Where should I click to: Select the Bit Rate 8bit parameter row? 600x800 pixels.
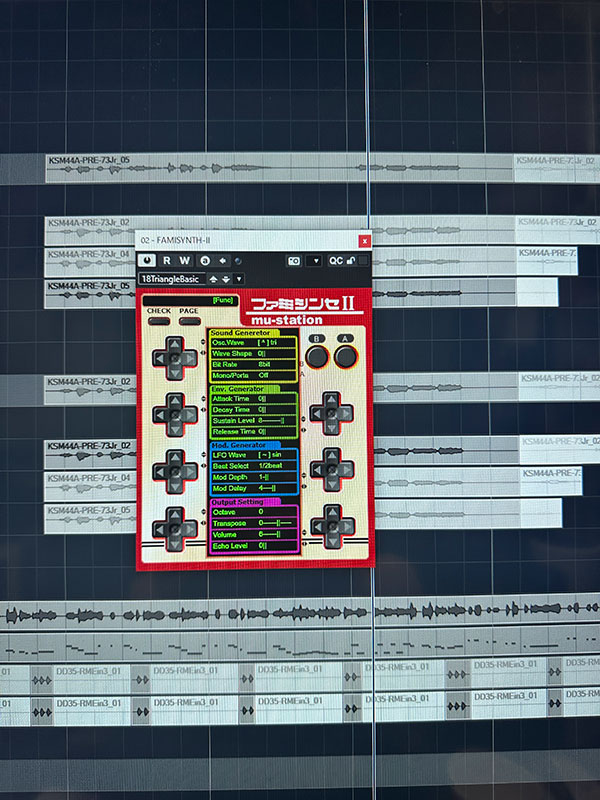pyautogui.click(x=254, y=364)
